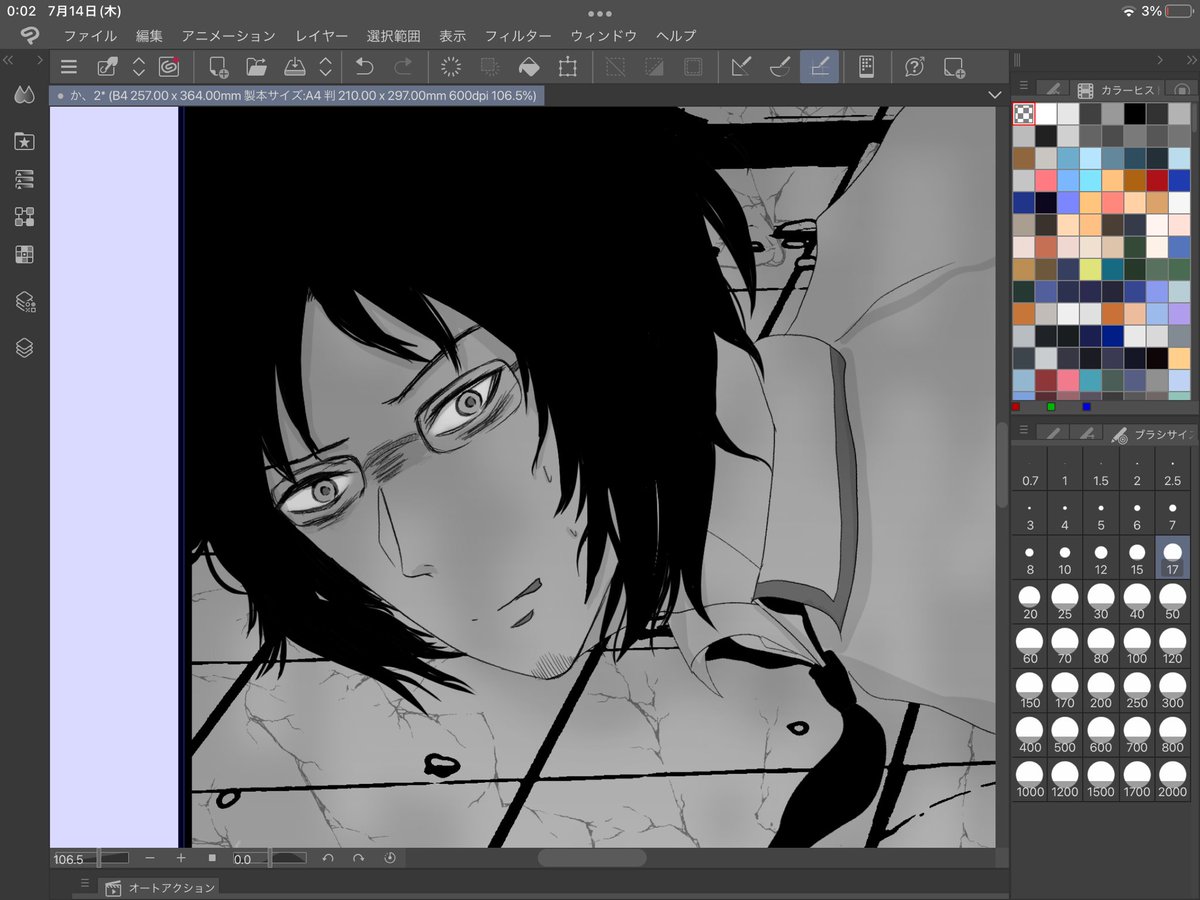The image size is (1200, 900).
Task: Toggle the highlighted snap to grid icon
Action: [x=819, y=67]
